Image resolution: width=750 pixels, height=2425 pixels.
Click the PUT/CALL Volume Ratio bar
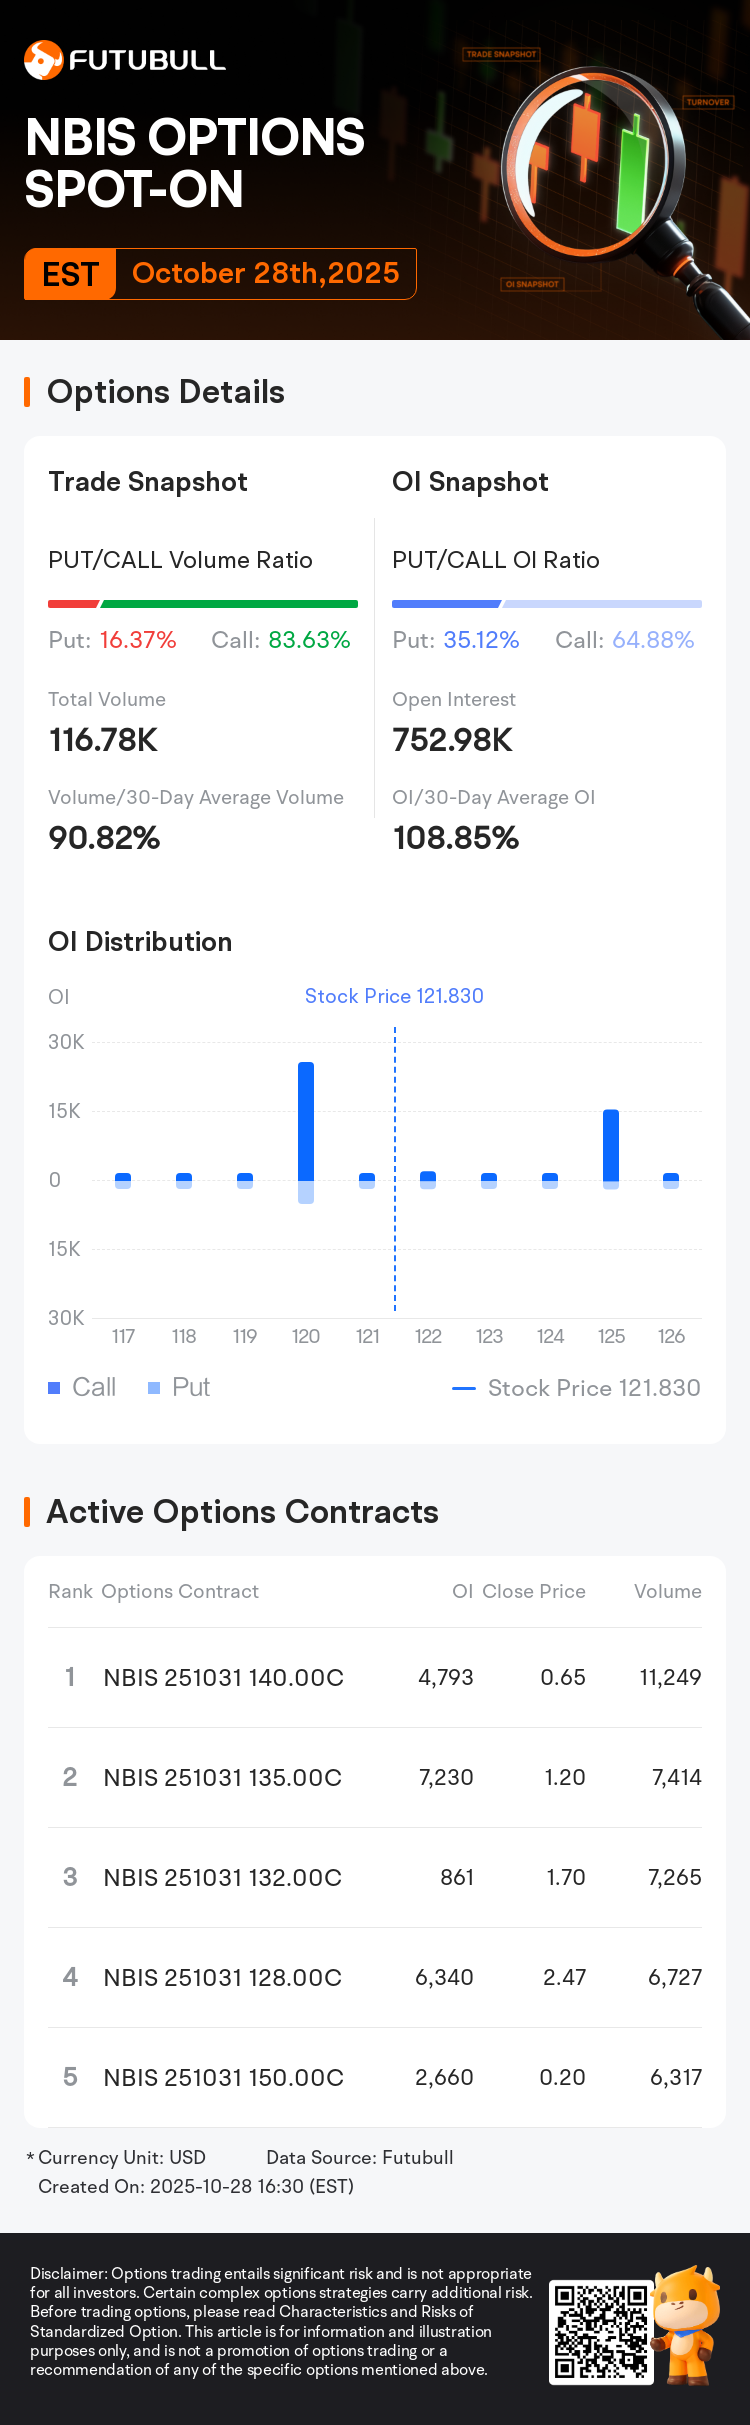tap(203, 604)
